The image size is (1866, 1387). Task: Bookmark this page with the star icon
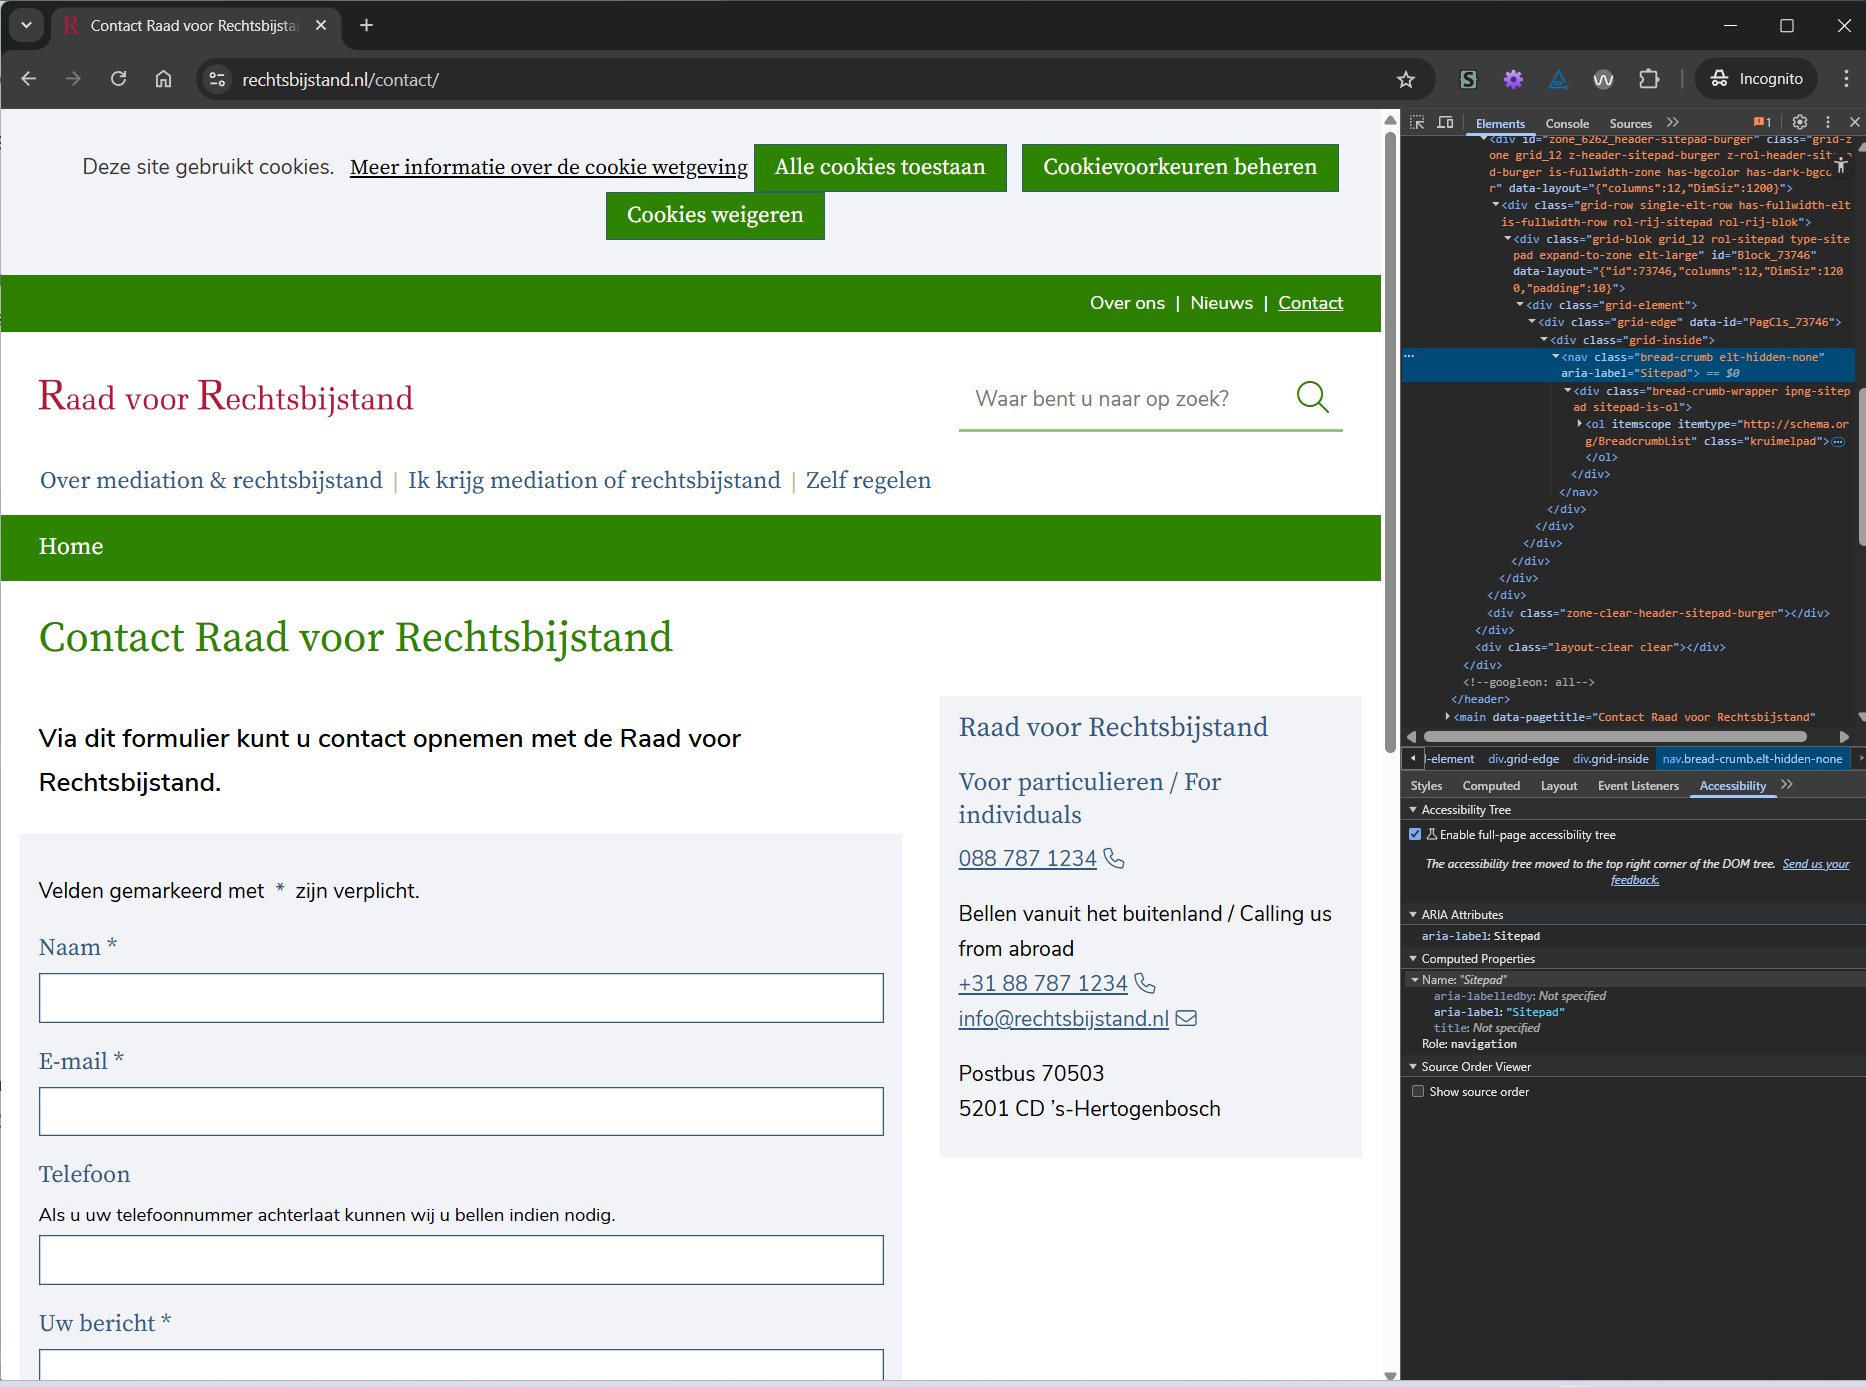[x=1406, y=79]
